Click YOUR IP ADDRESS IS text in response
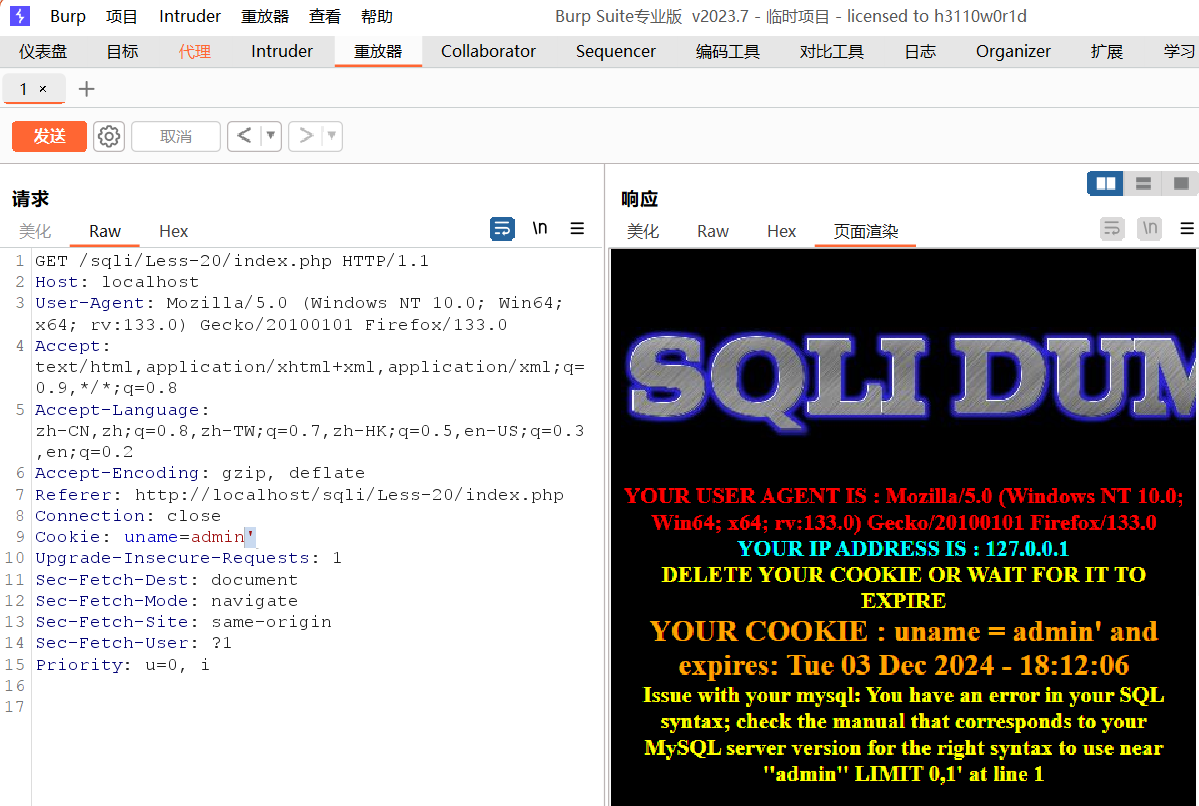1199x806 pixels. [x=903, y=549]
